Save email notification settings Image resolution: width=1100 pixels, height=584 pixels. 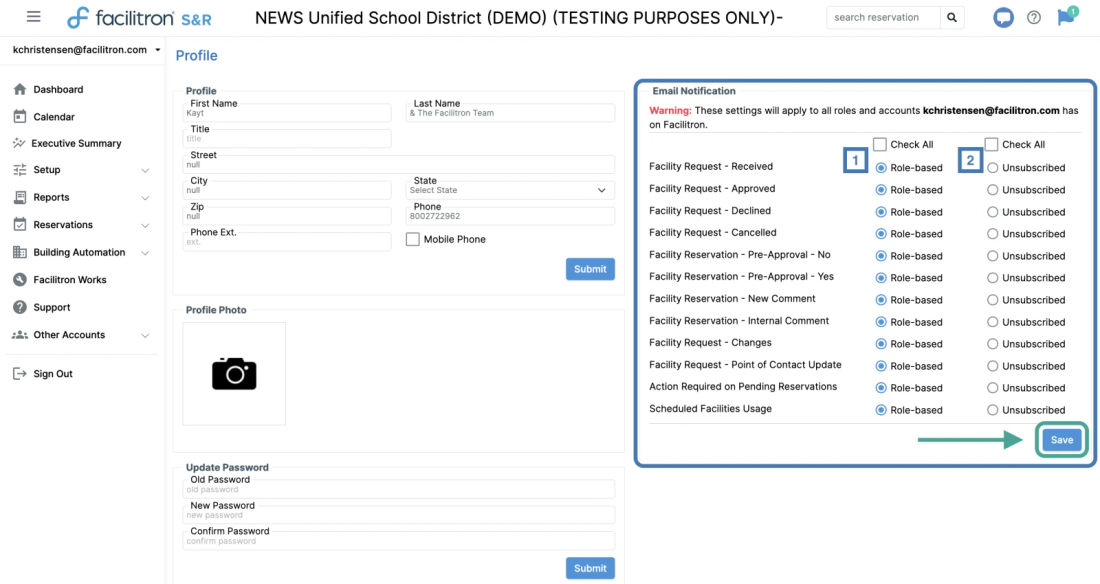[x=1061, y=440]
